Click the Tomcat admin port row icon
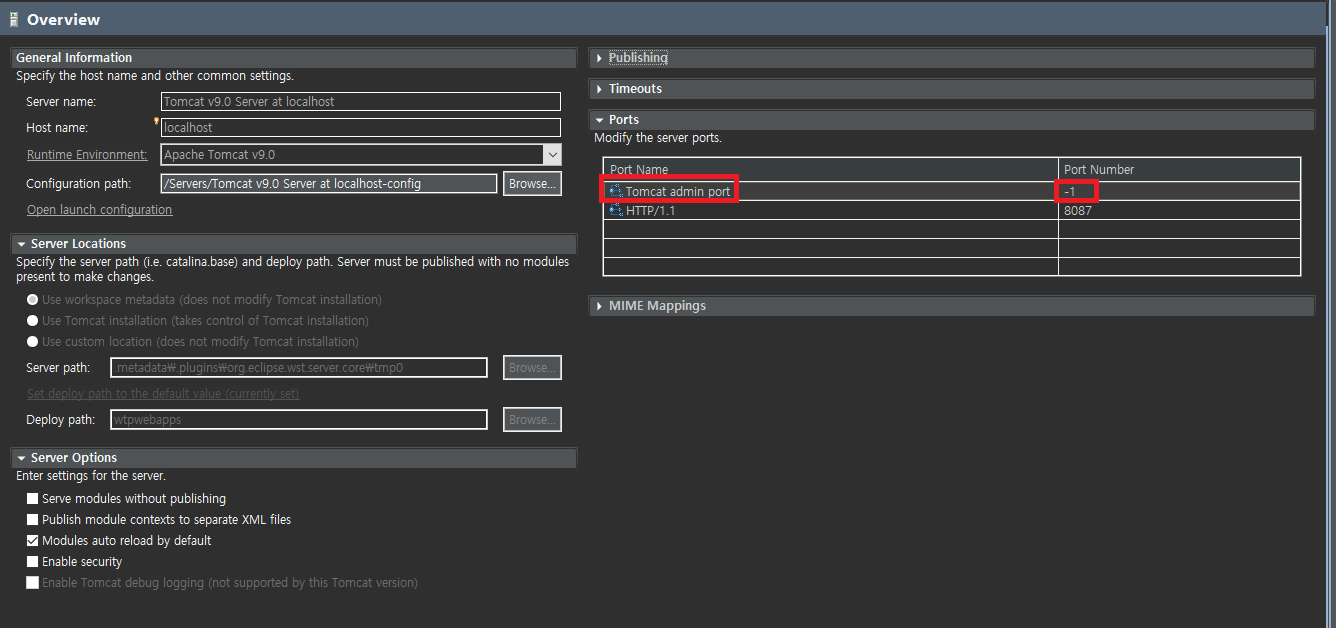The height and width of the screenshot is (628, 1336). (x=616, y=191)
